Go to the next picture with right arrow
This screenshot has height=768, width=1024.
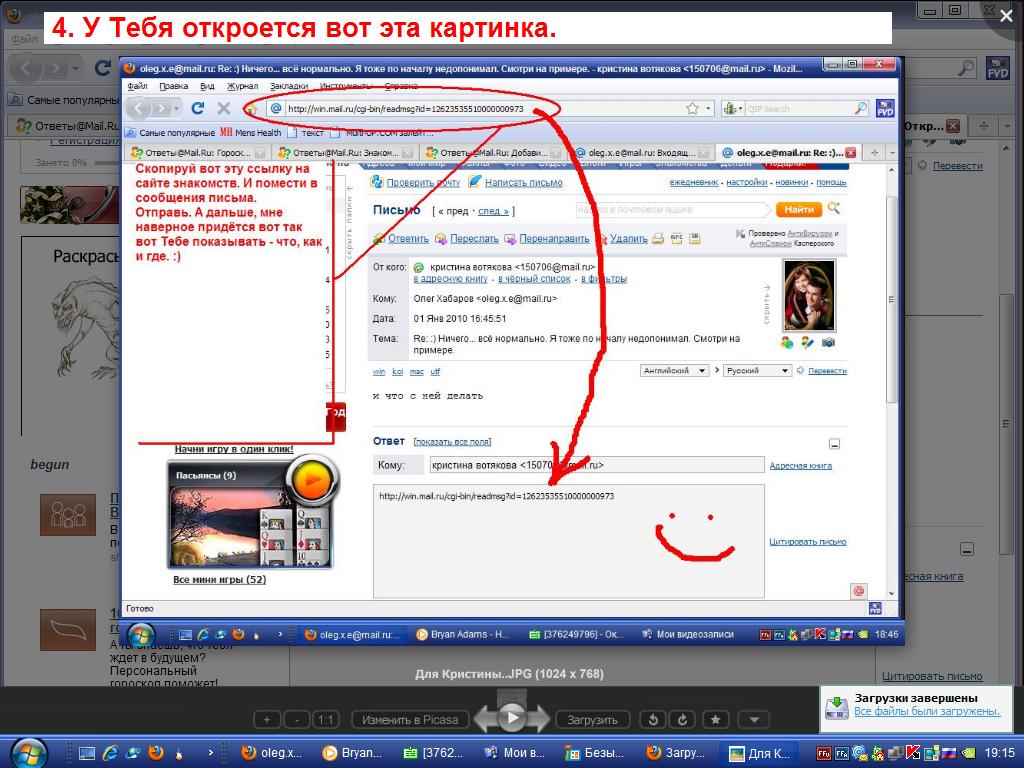click(539, 719)
